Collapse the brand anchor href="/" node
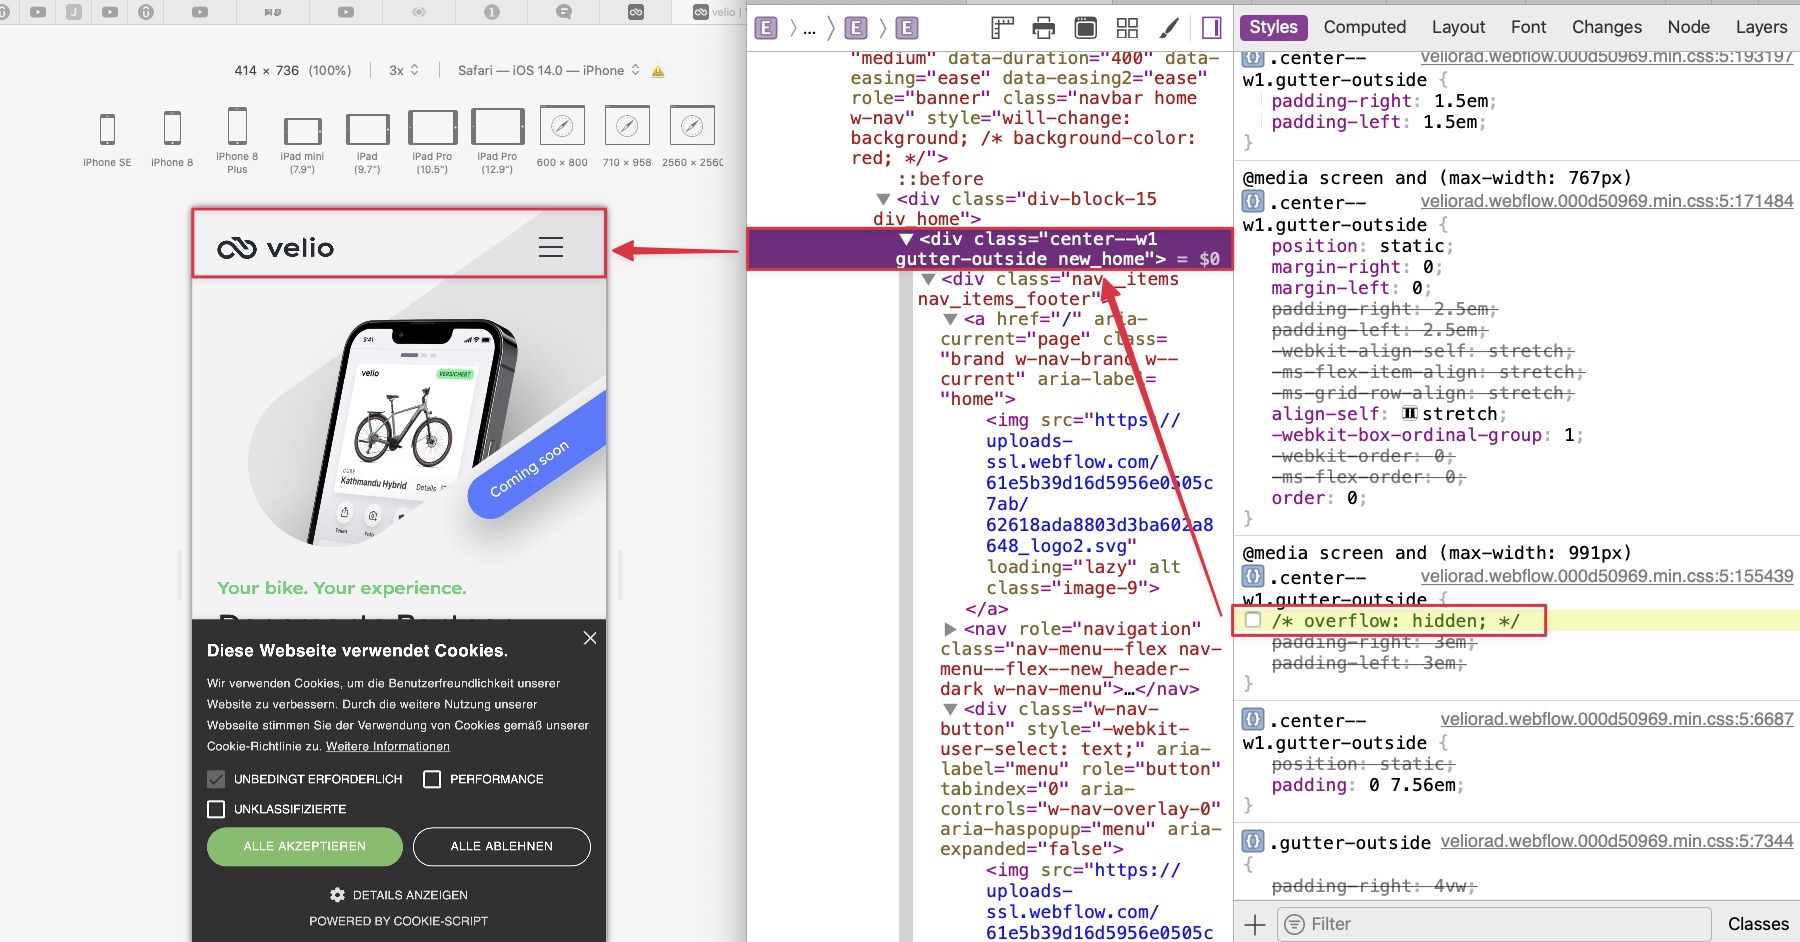 tap(951, 319)
